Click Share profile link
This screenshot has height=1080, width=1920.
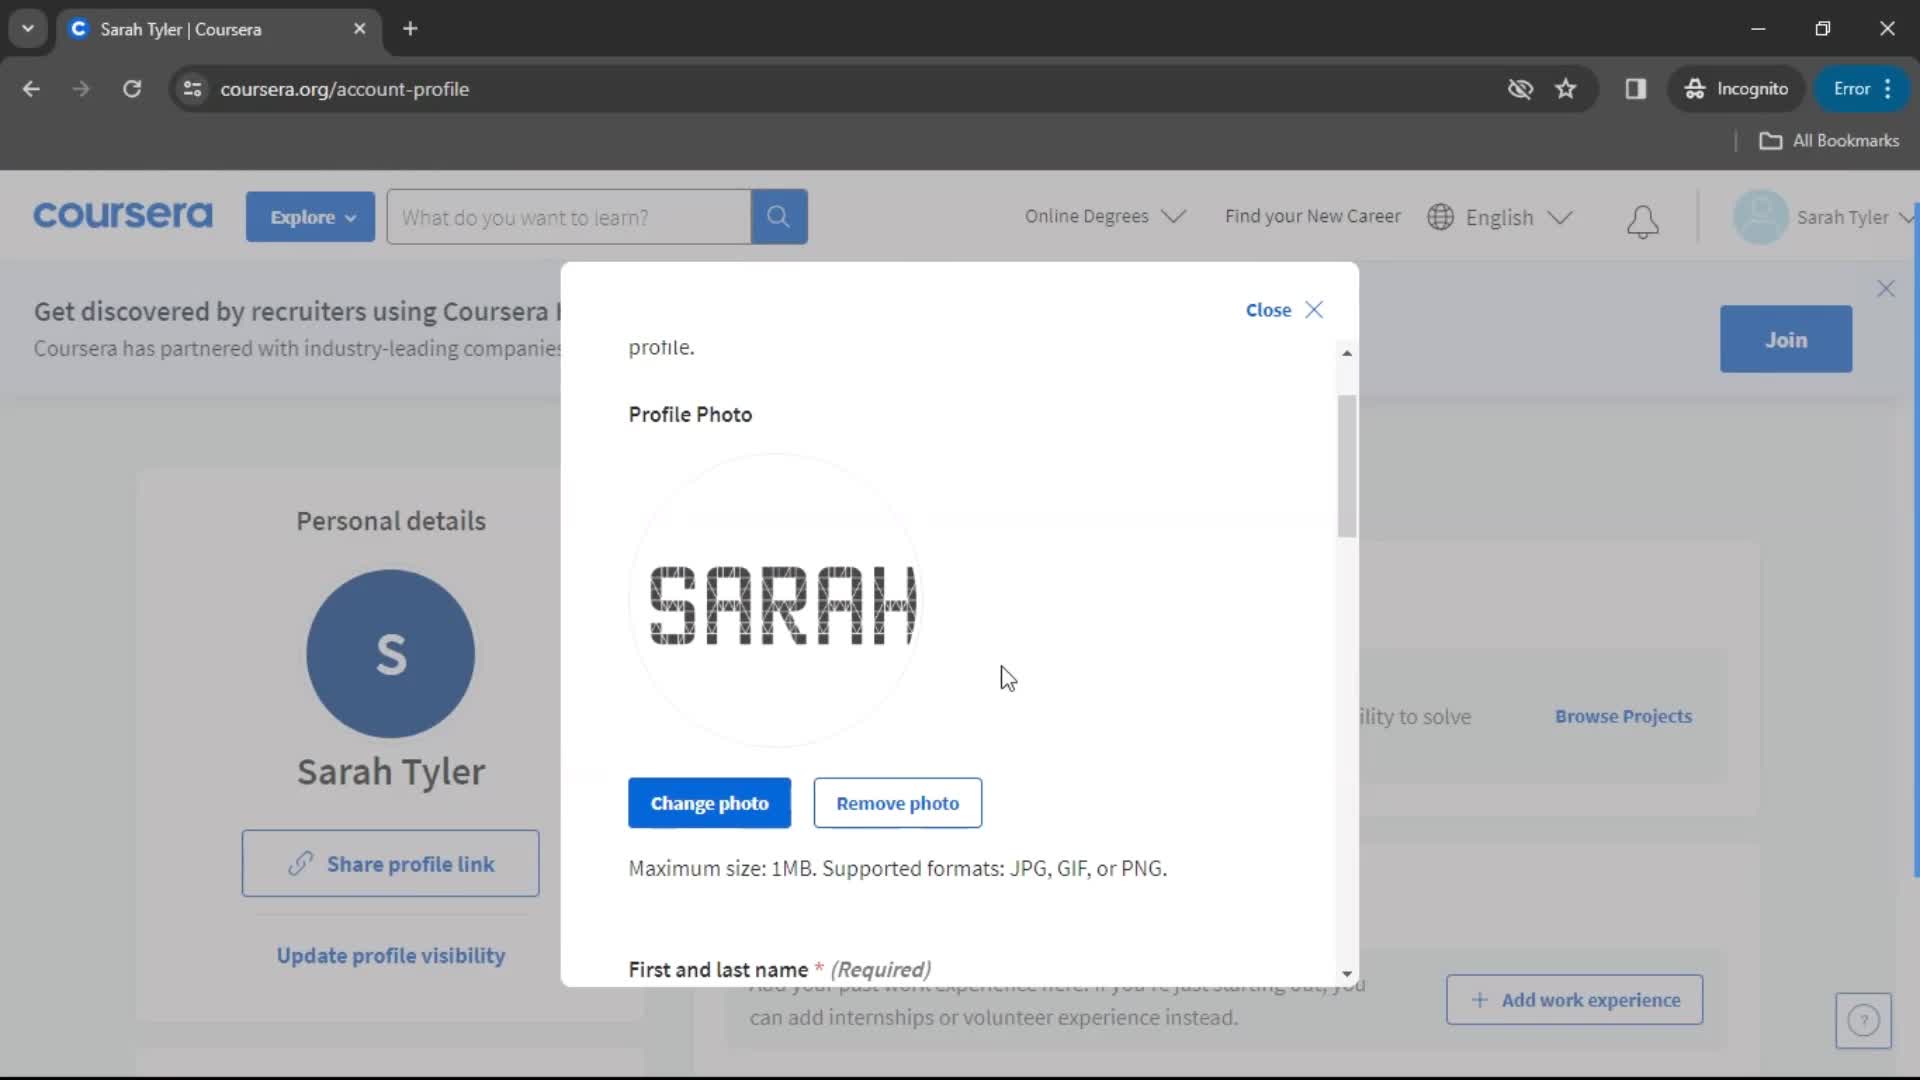[390, 864]
